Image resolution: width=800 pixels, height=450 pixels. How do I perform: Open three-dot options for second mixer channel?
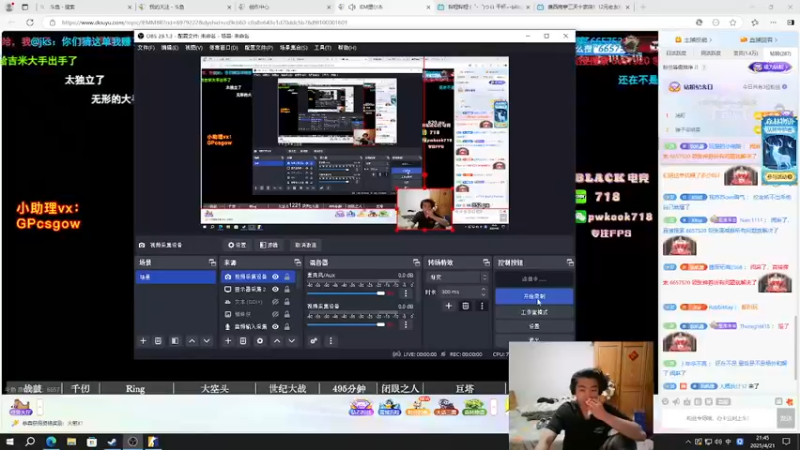click(406, 324)
